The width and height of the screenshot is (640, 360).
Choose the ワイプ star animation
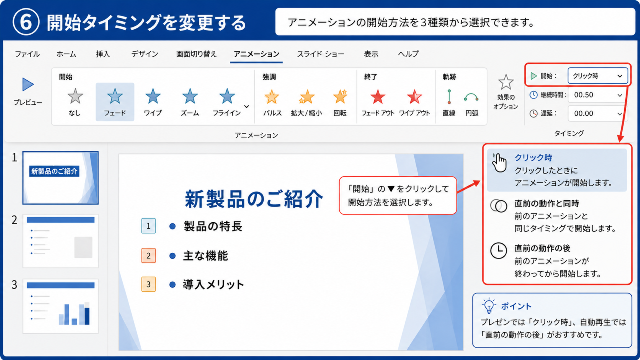coord(153,97)
